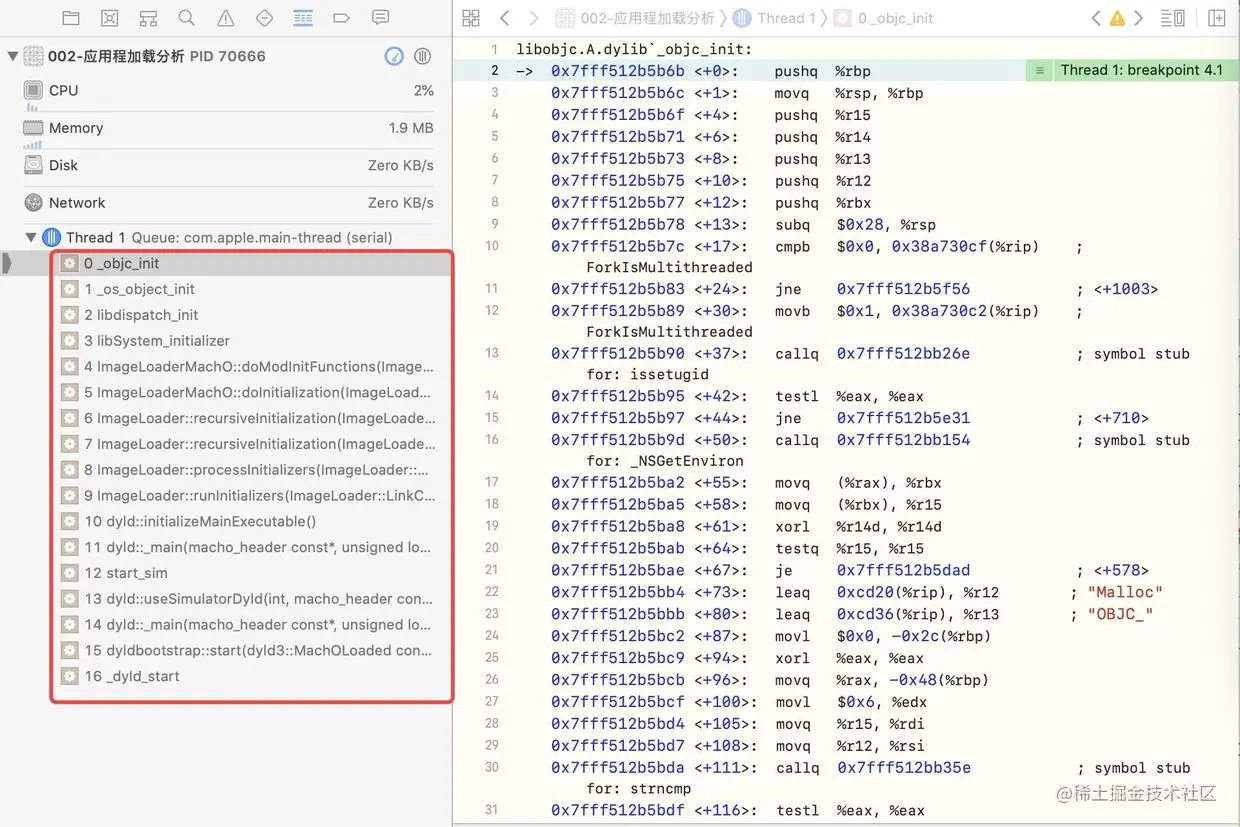This screenshot has width=1240, height=827.
Task: Click line number 2 gutter
Action: coord(494,70)
